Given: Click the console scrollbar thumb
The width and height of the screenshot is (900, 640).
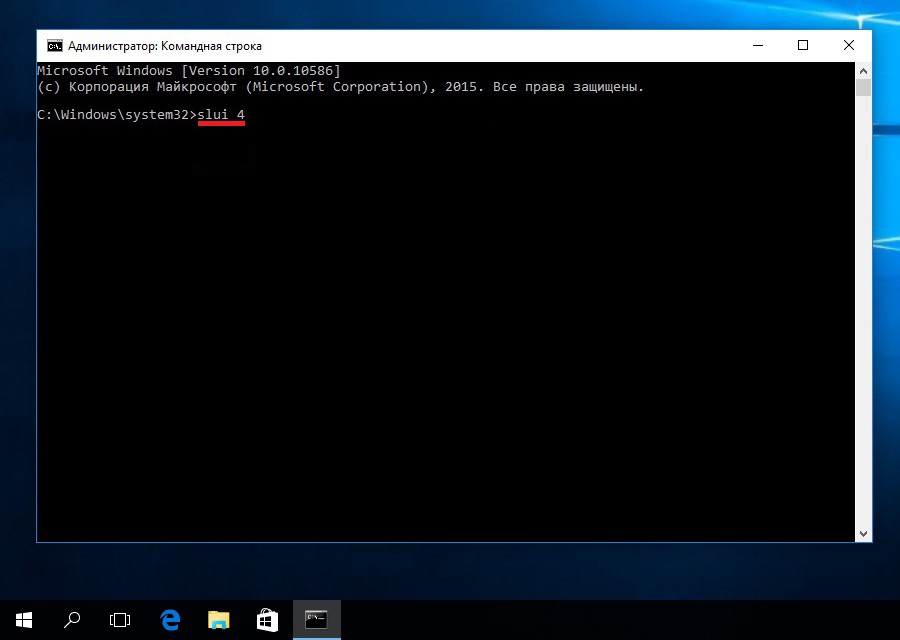Looking at the screenshot, I should coord(863,87).
